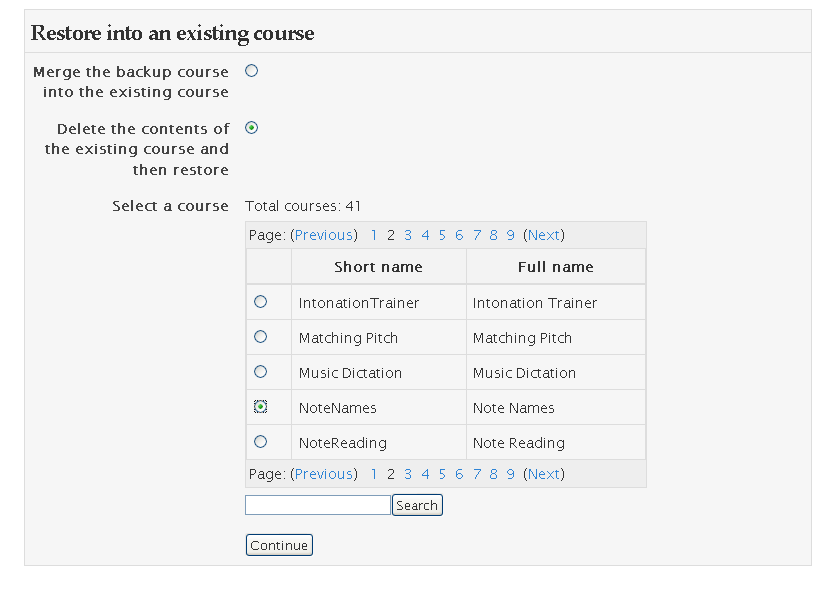
Task: Choose Music Dictation course radio button
Action: click(261, 371)
